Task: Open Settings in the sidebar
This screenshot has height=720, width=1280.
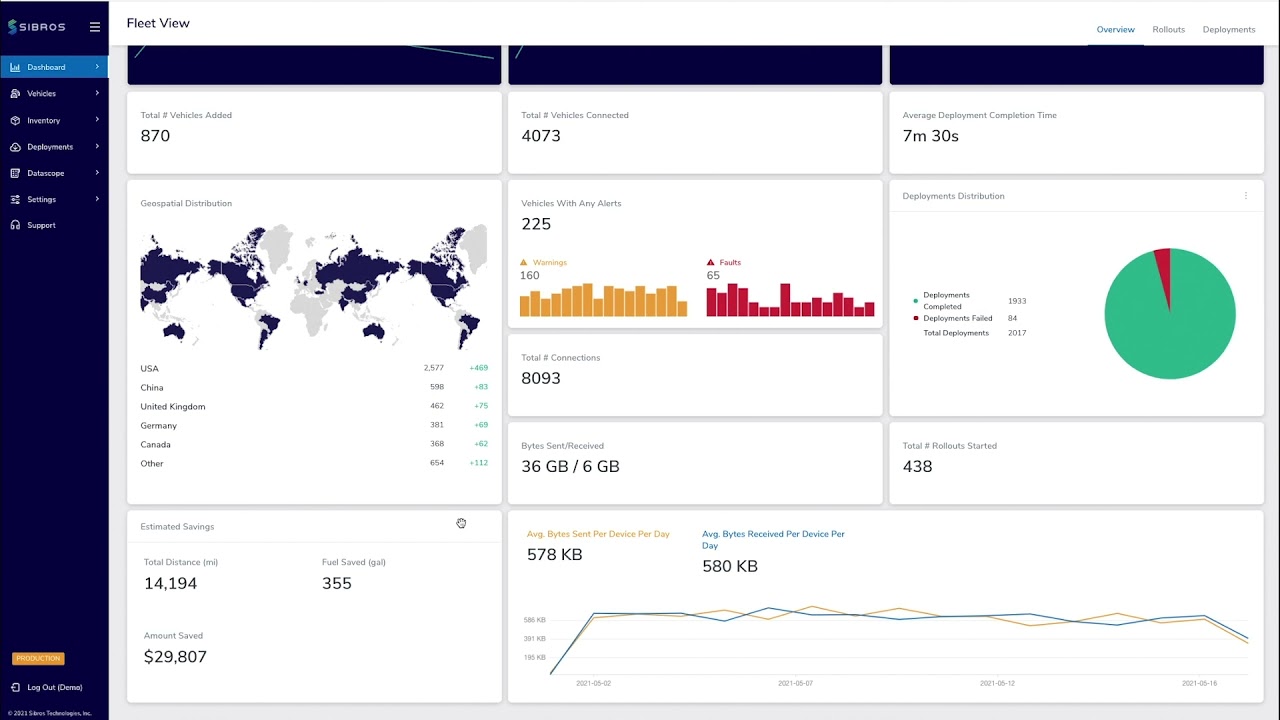Action: [x=54, y=199]
